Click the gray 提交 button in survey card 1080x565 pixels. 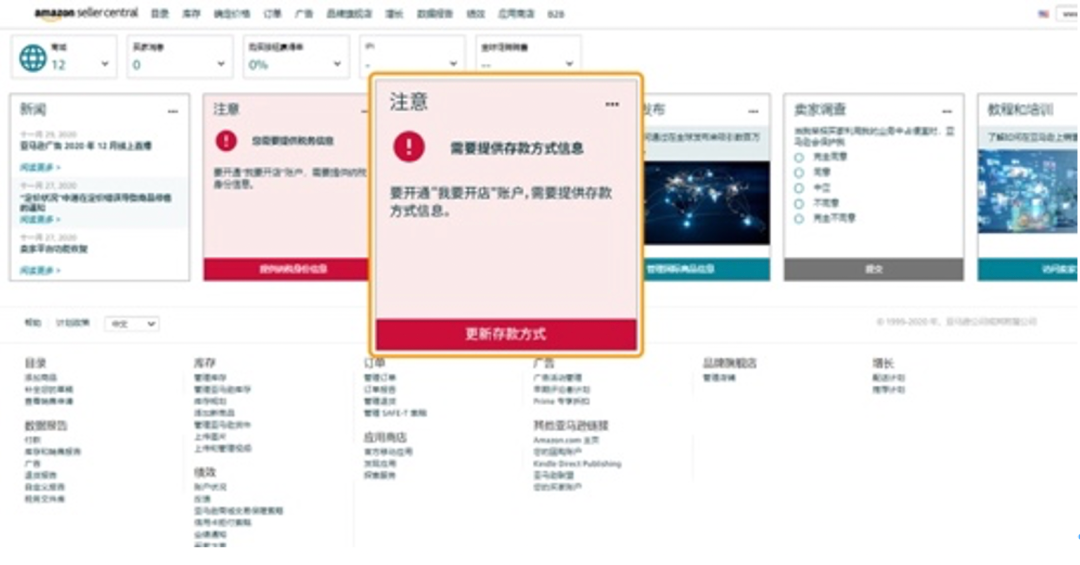pos(873,269)
